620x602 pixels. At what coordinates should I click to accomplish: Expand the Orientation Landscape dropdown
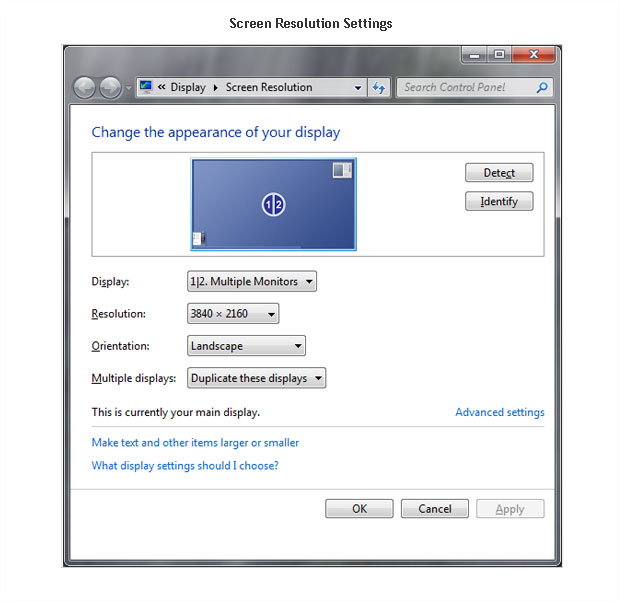pos(246,346)
